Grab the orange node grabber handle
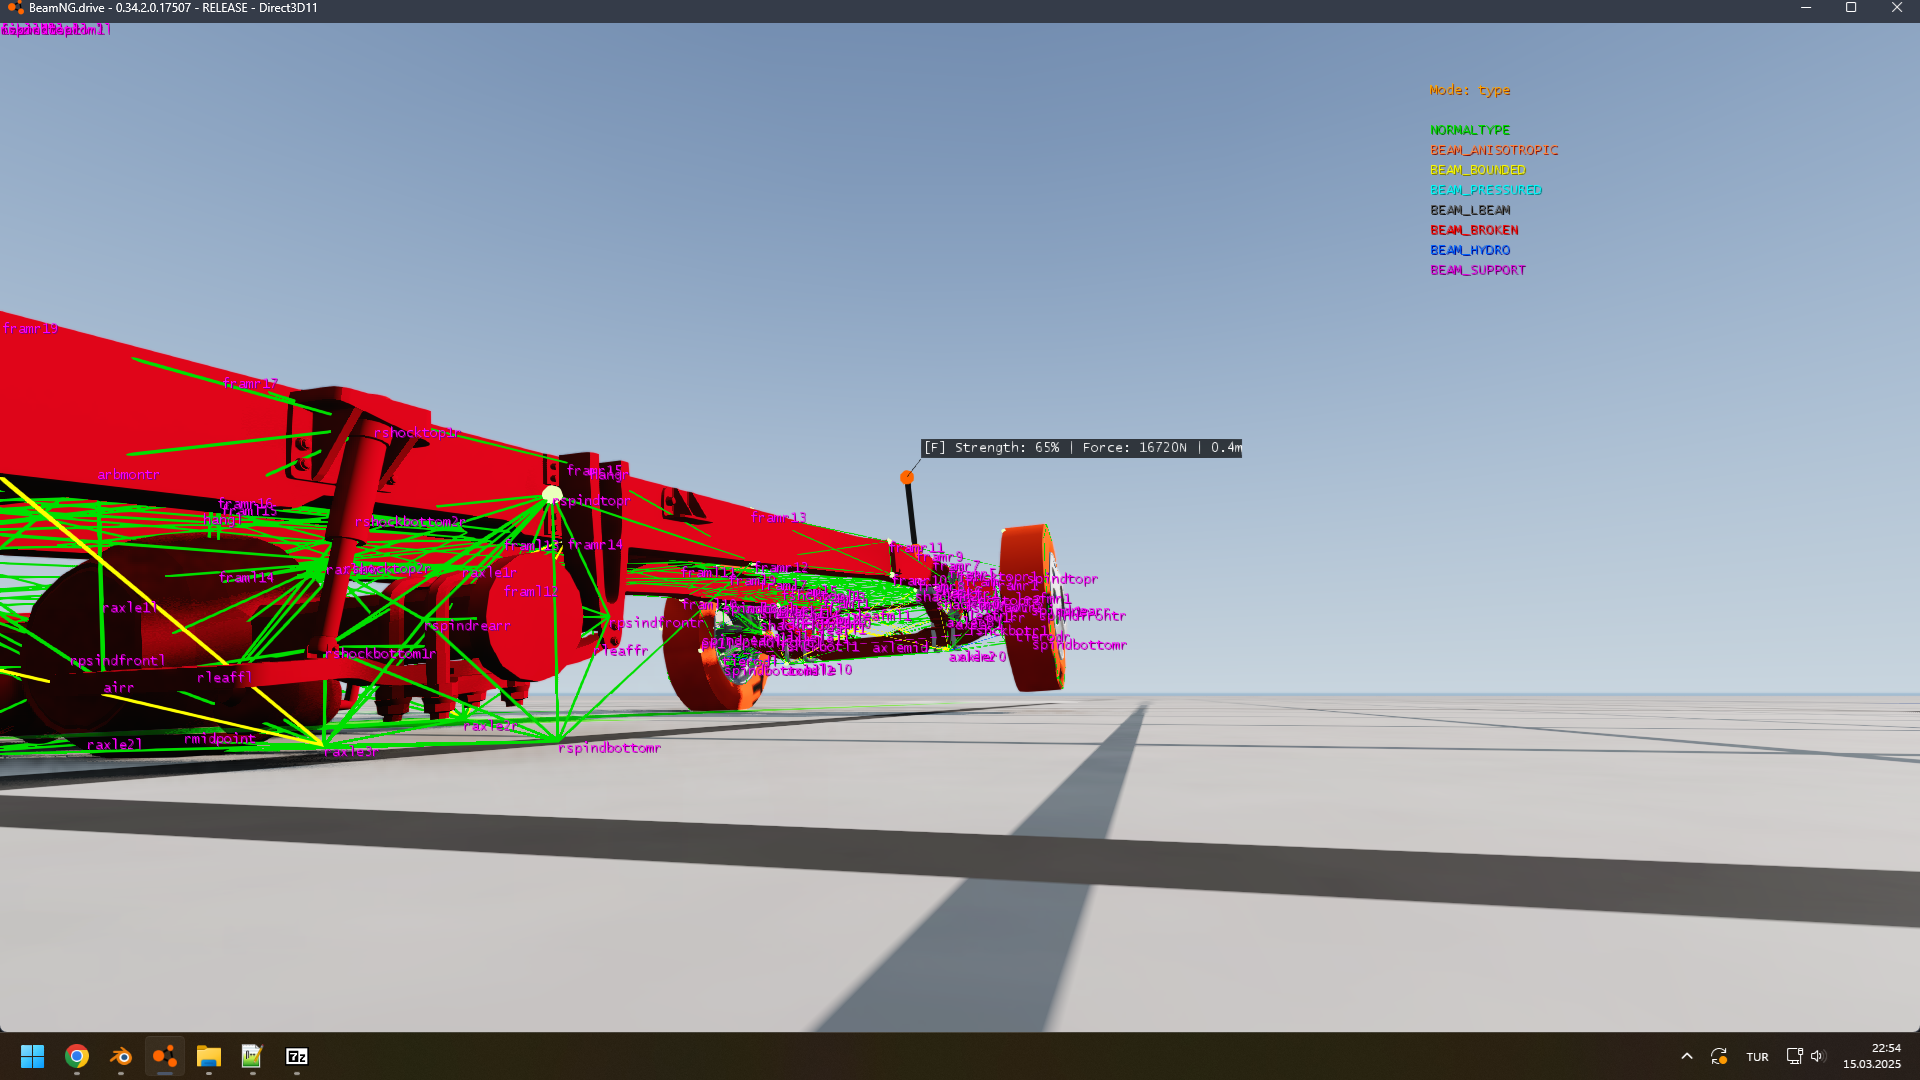 point(907,478)
